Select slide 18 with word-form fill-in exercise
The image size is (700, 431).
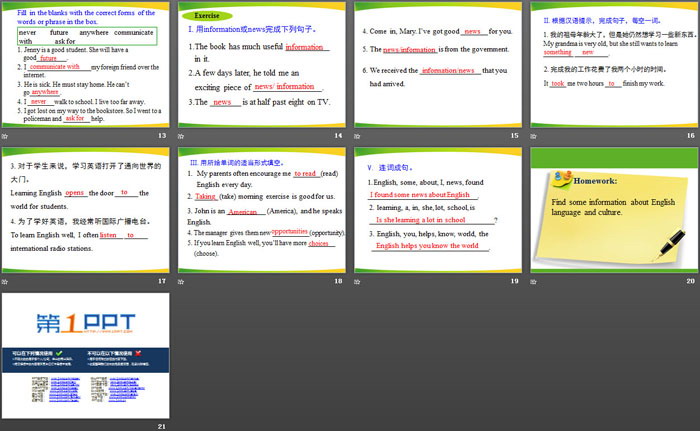click(261, 210)
